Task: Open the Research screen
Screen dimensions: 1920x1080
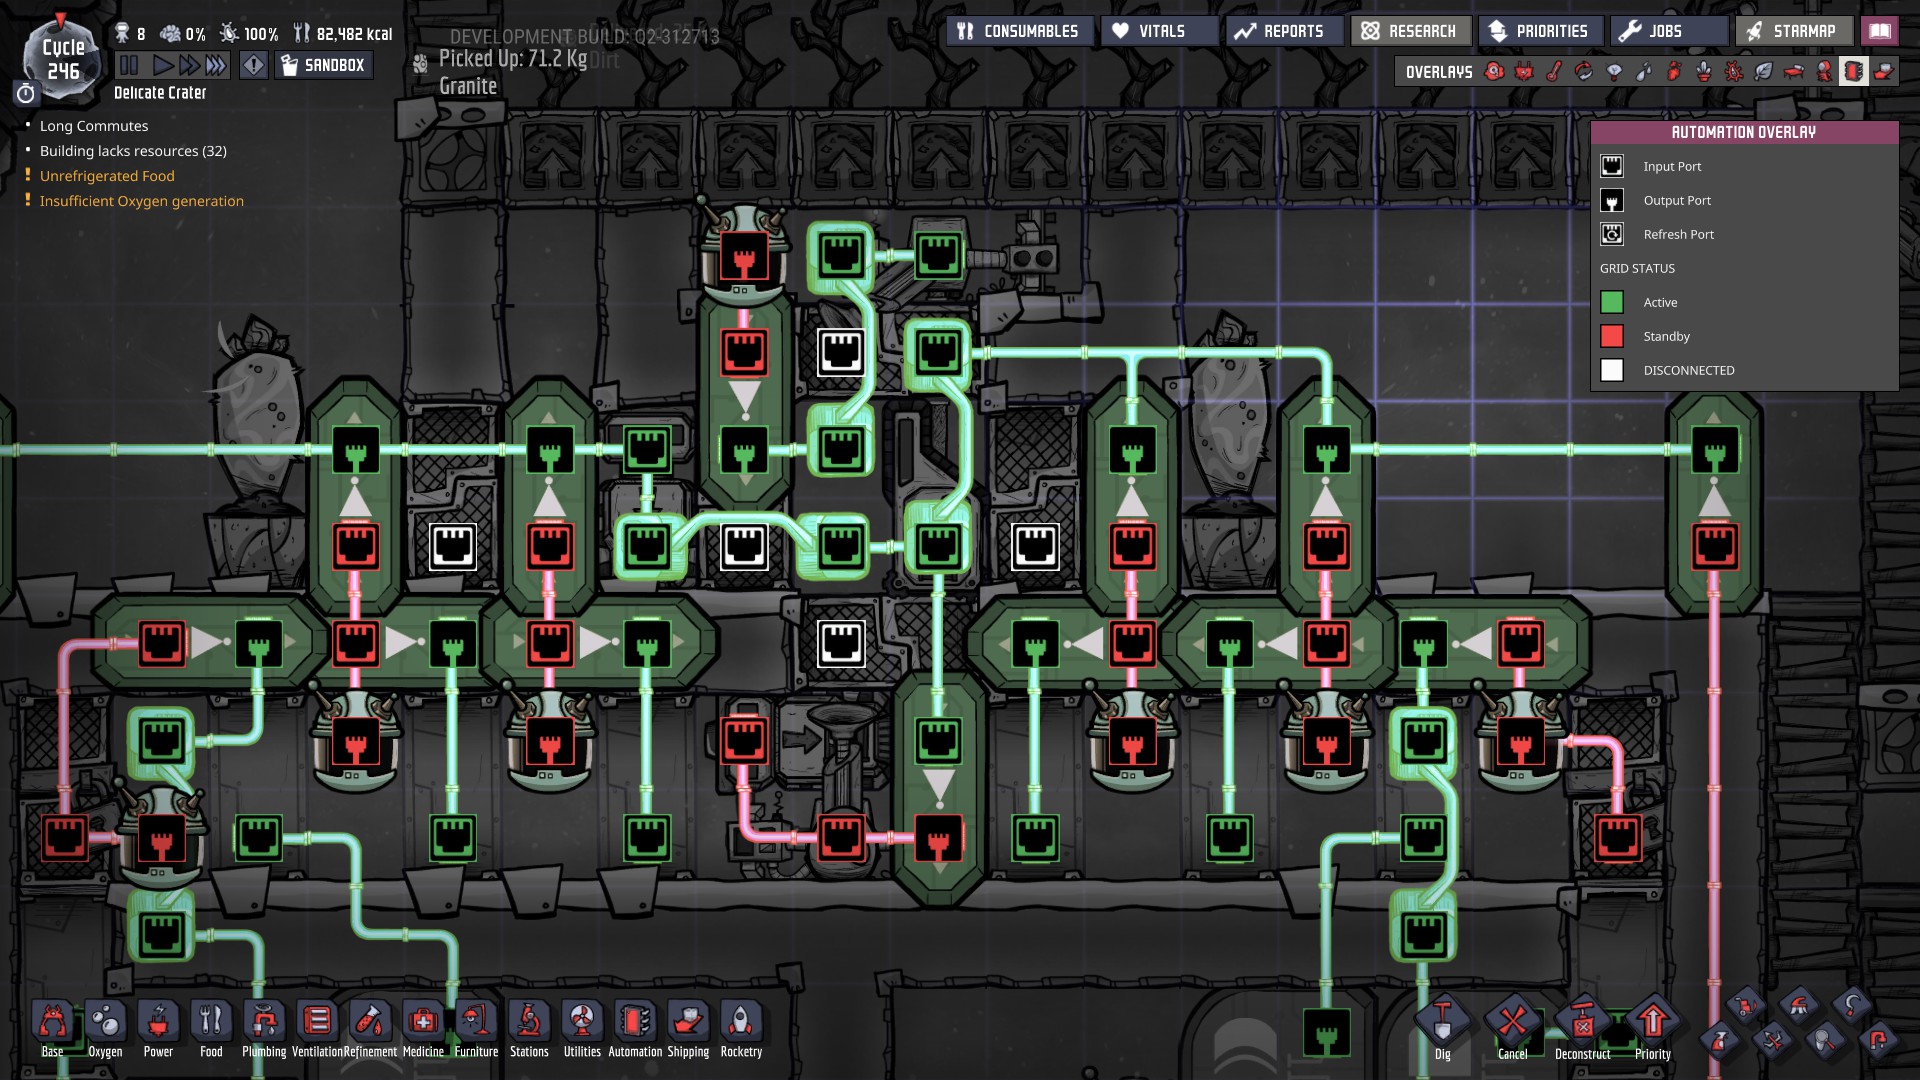Action: (1411, 31)
